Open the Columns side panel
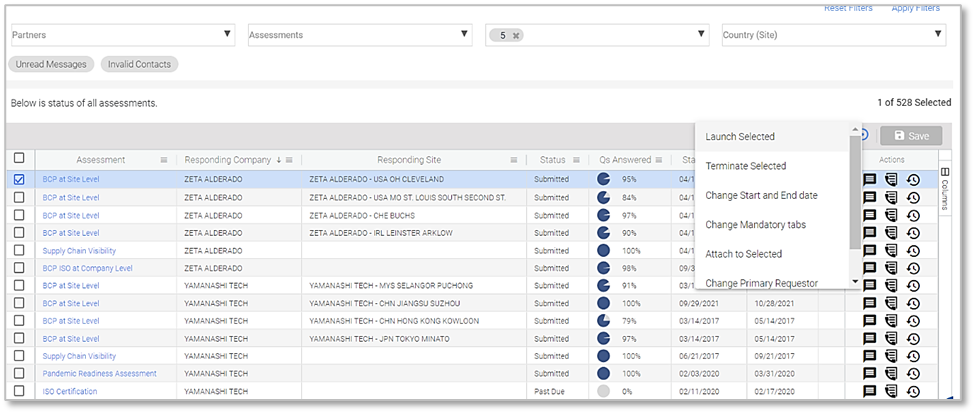This screenshot has height=414, width=975. (945, 189)
